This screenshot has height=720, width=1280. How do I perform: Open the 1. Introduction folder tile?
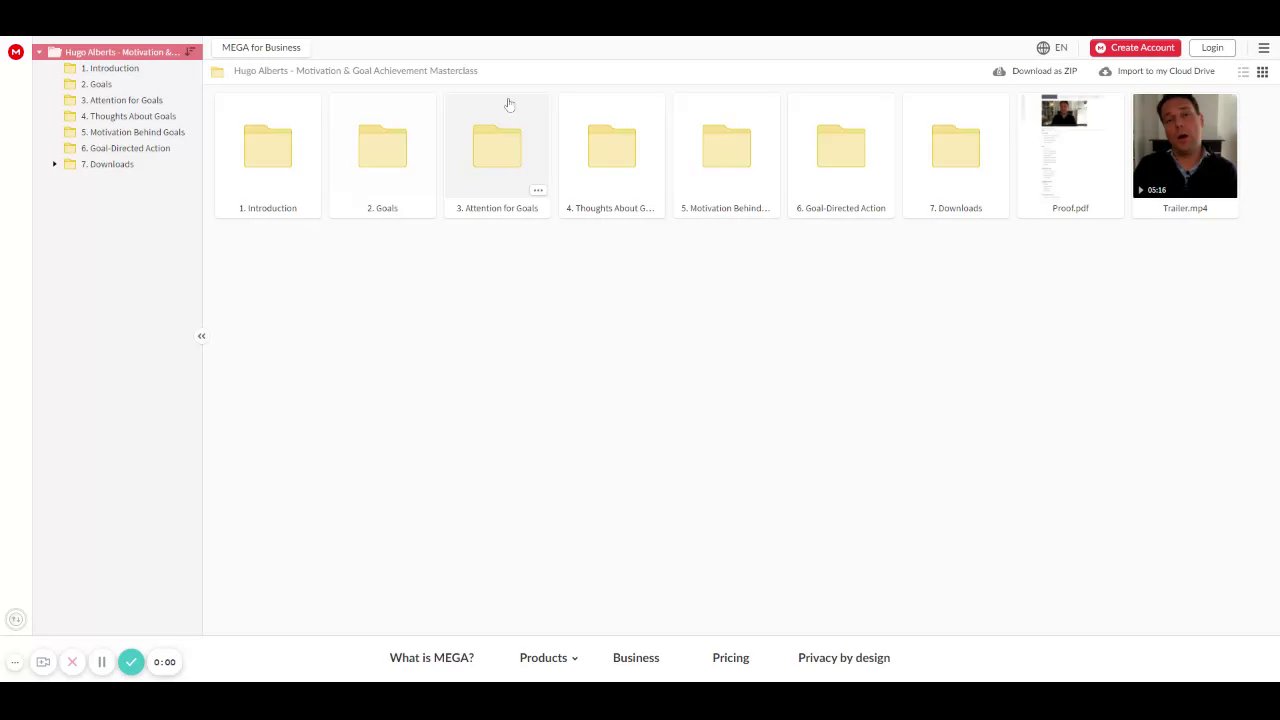[x=268, y=156]
